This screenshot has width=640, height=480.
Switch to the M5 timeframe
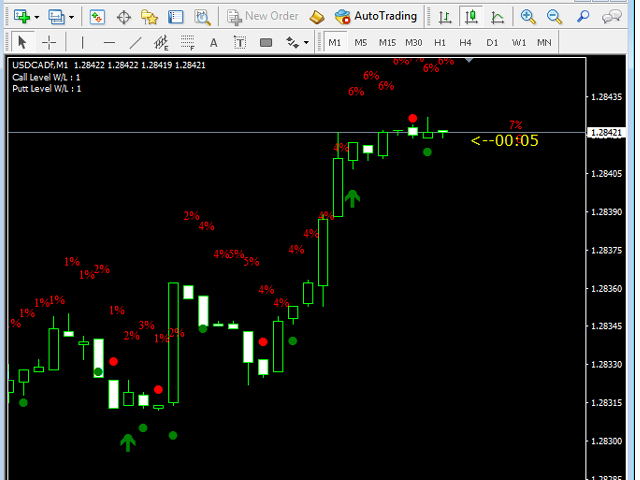[360, 42]
